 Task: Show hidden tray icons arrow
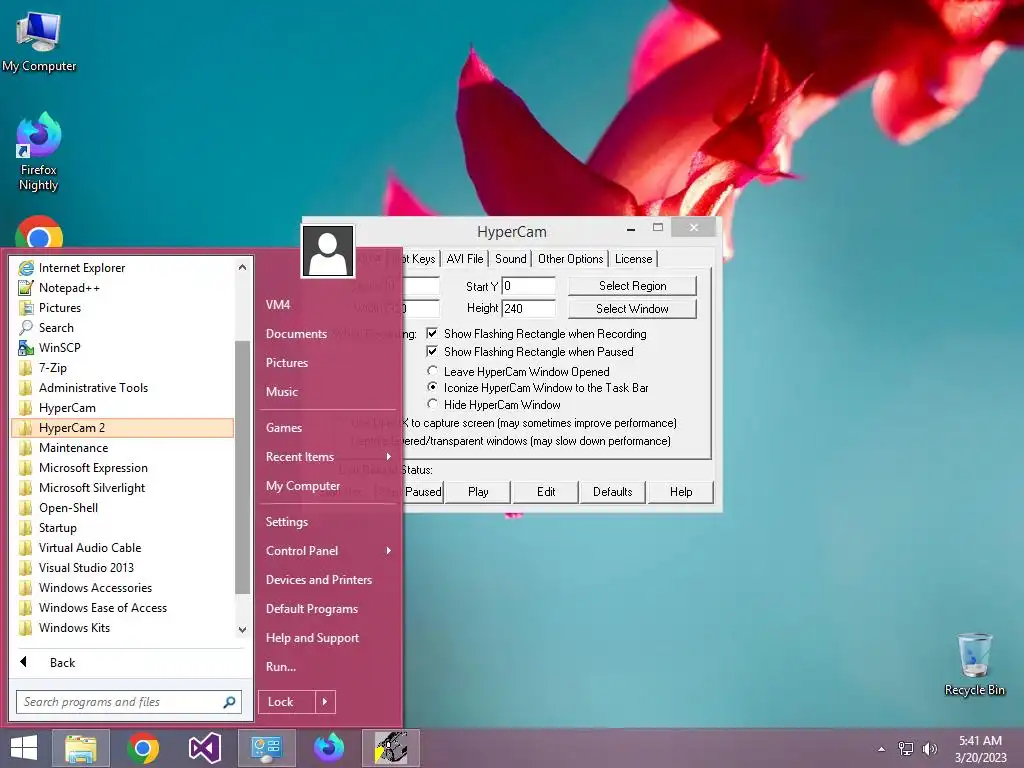click(x=882, y=749)
